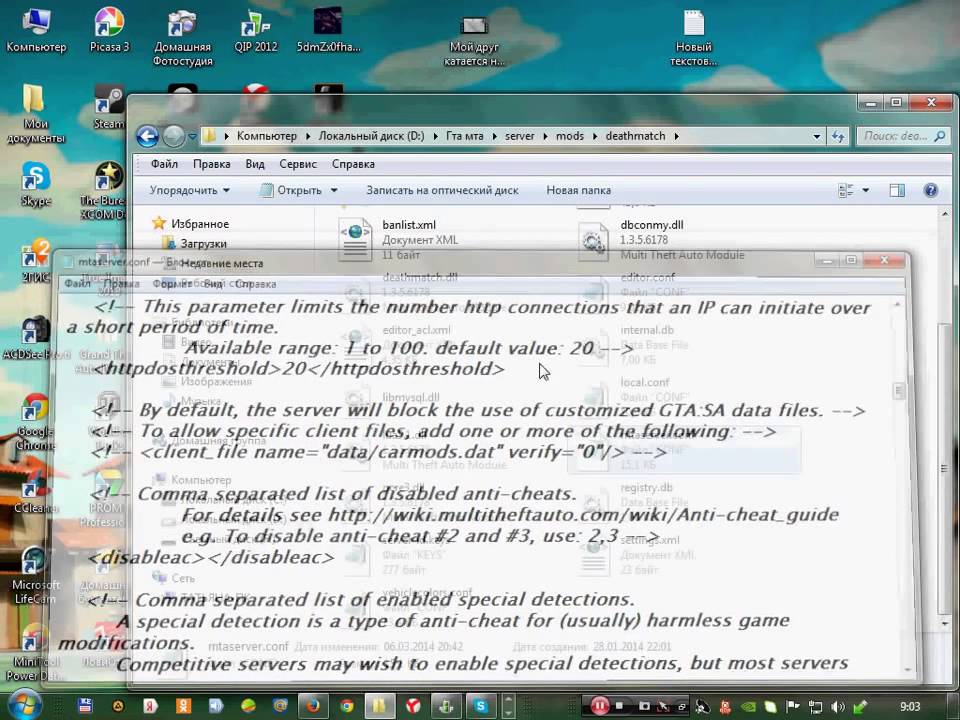Select Домашняя Фотостудия desktop shortcut
The height and width of the screenshot is (720, 960).
click(x=182, y=38)
